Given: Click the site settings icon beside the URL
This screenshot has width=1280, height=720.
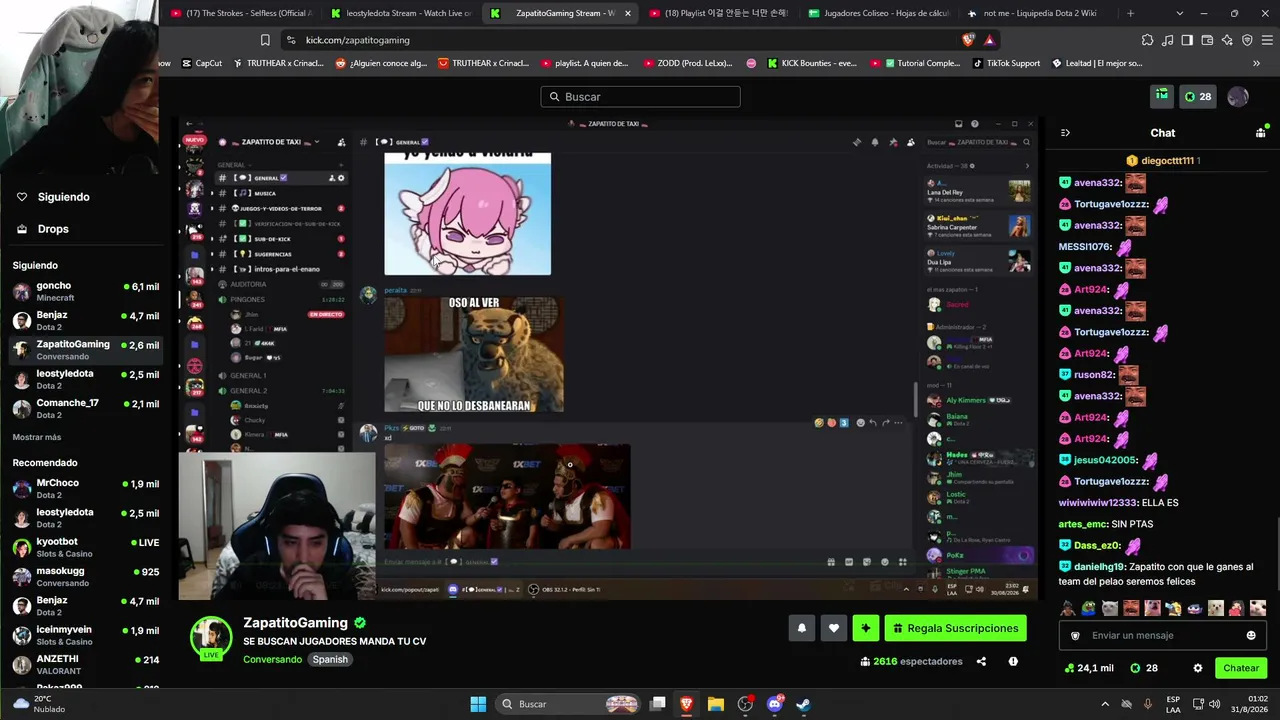Looking at the screenshot, I should 291,40.
